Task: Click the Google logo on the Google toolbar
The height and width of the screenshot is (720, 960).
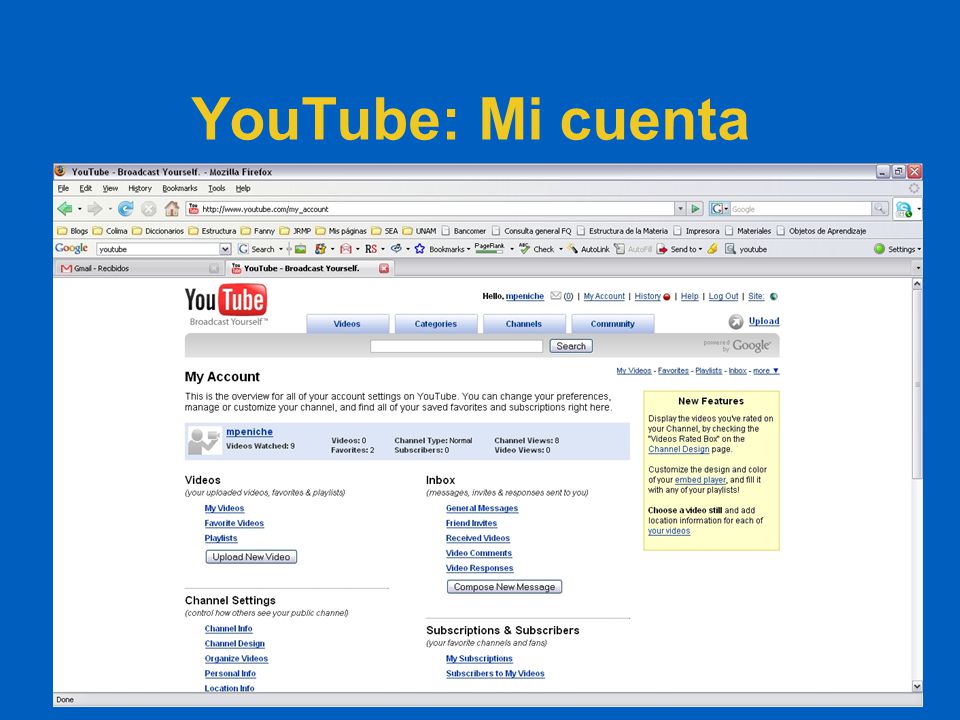Action: 72,249
